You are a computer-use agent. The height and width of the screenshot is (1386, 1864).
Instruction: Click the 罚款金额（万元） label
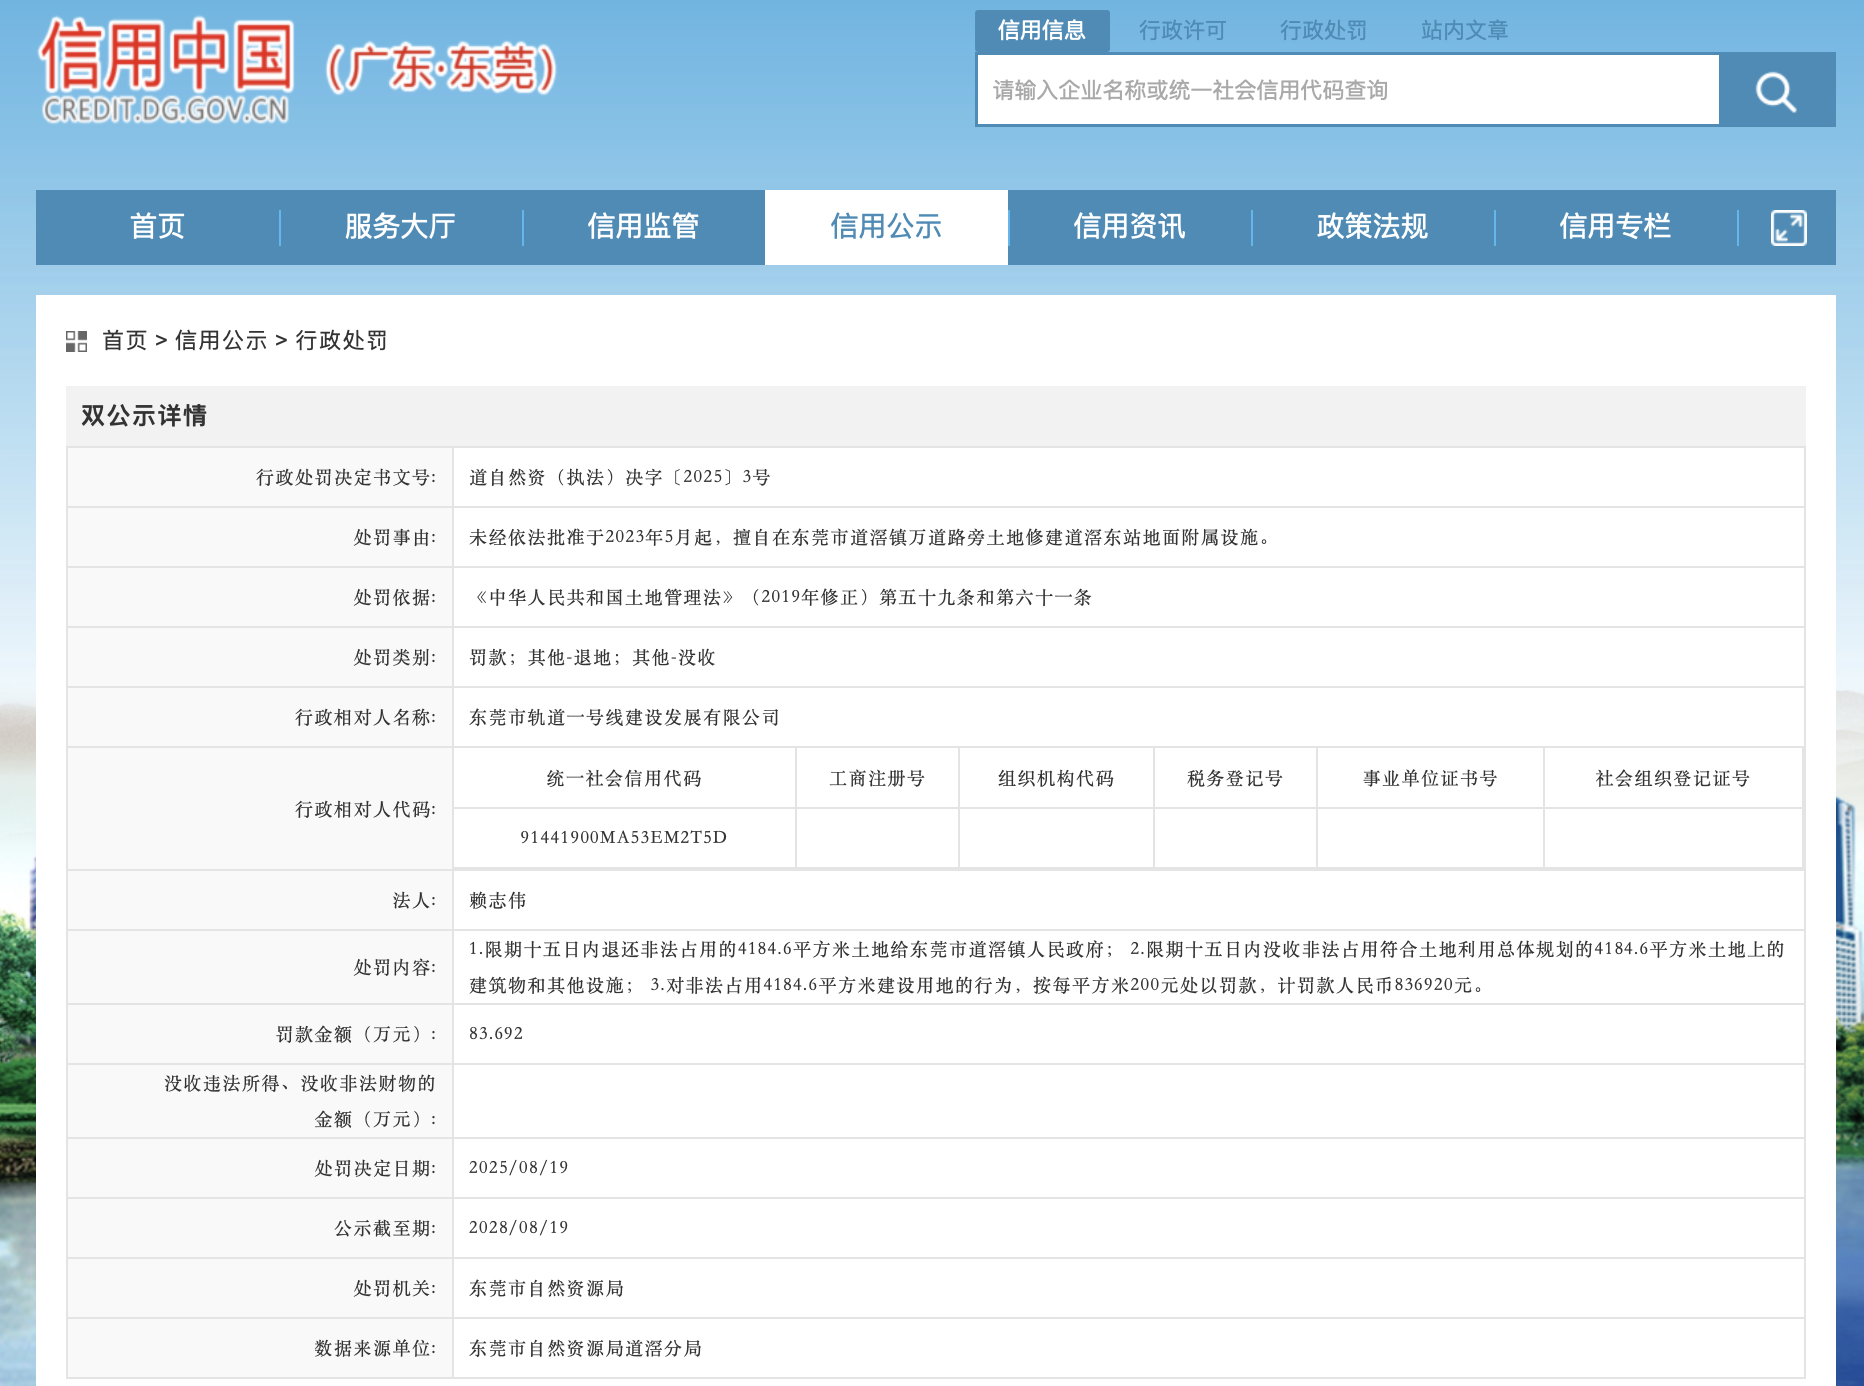pos(357,1034)
